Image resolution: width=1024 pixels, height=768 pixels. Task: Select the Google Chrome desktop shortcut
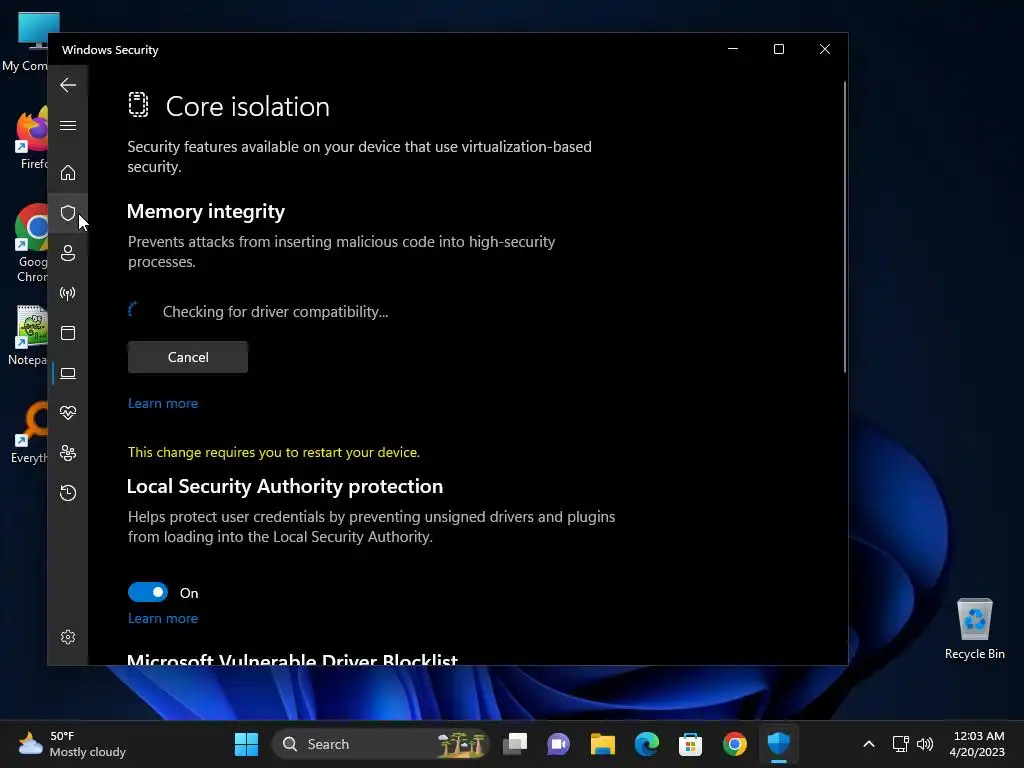tap(30, 244)
